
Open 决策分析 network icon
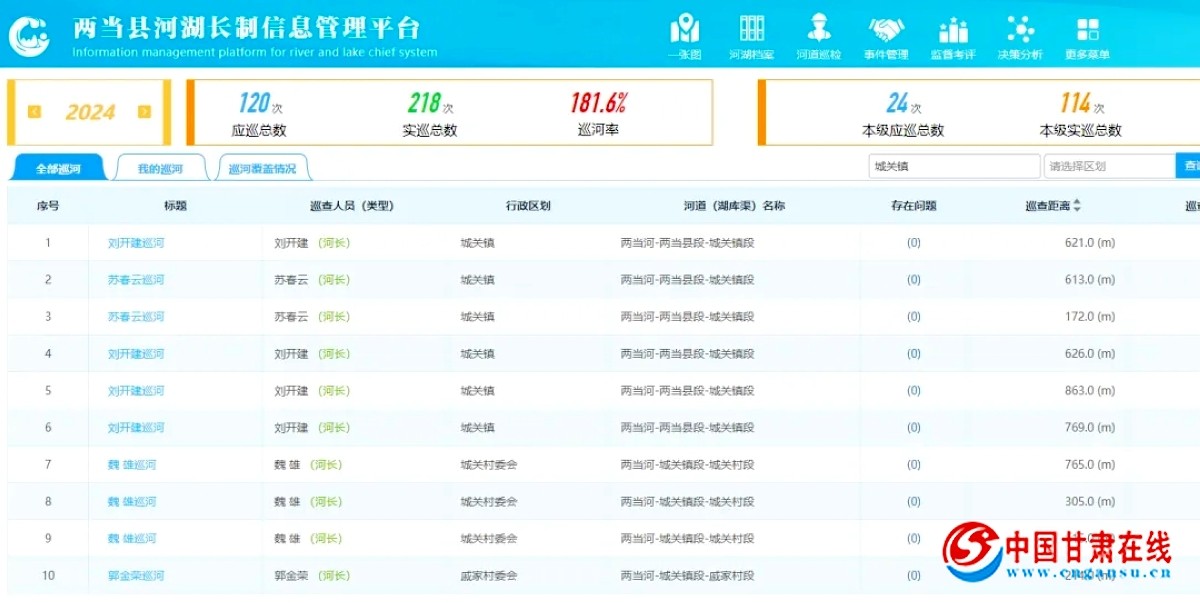click(x=1020, y=30)
